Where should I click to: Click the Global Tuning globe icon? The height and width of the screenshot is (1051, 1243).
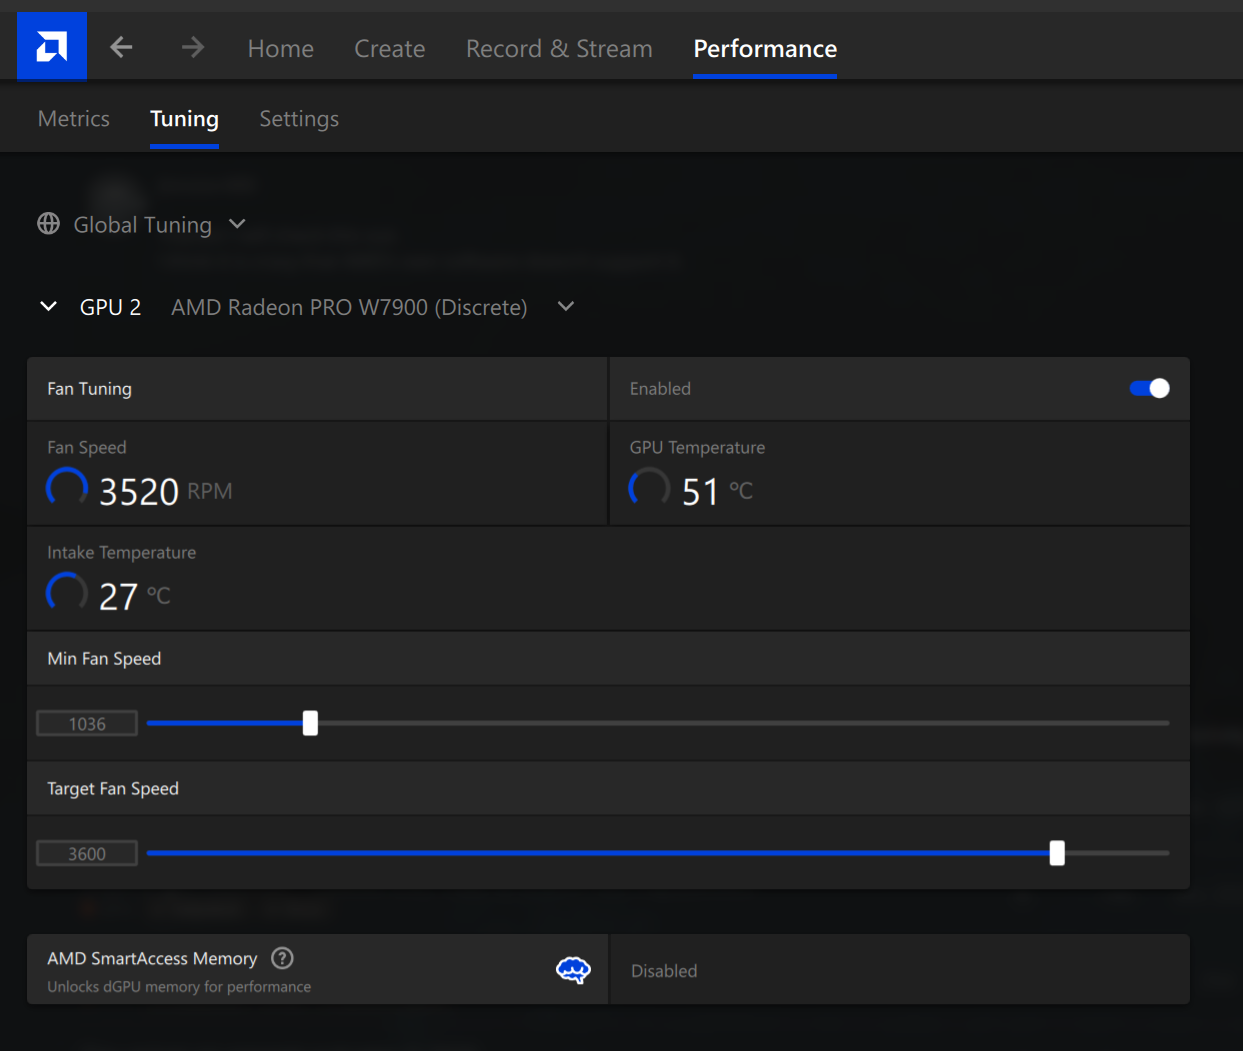[x=48, y=224]
